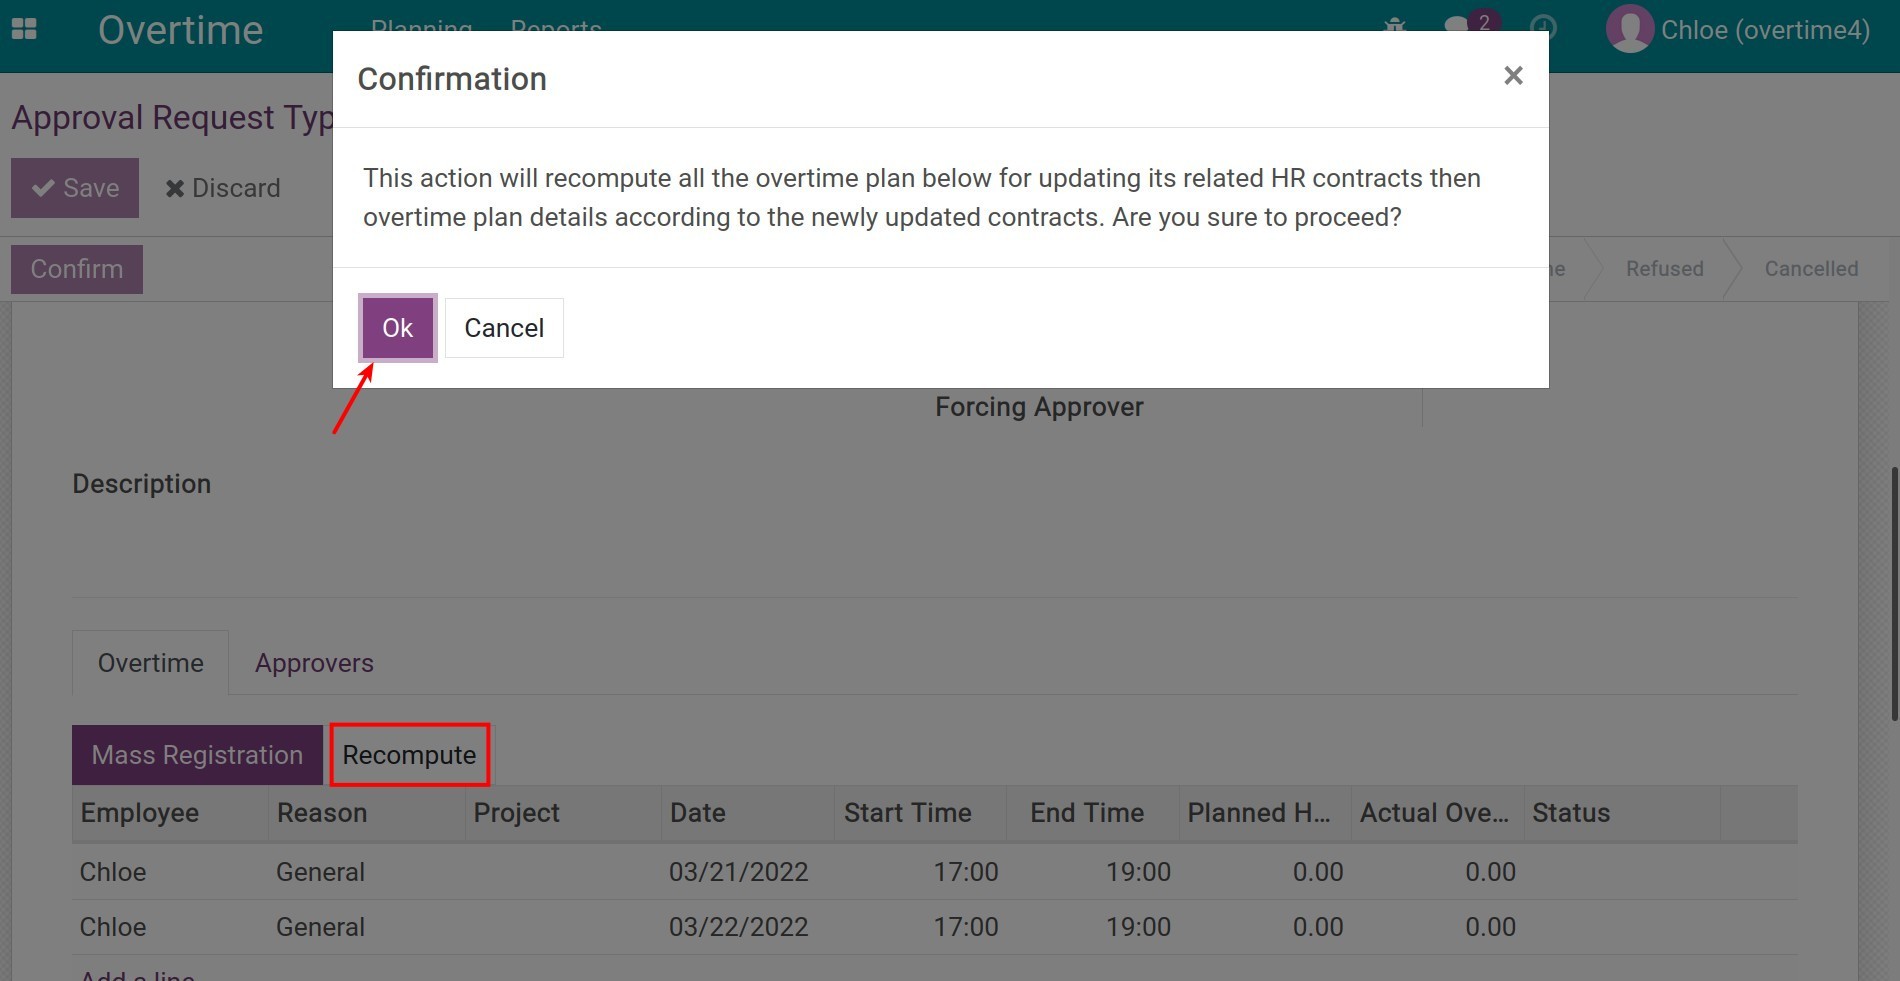Click Cancel in the confirmation dialog
The image size is (1900, 981).
click(x=504, y=328)
